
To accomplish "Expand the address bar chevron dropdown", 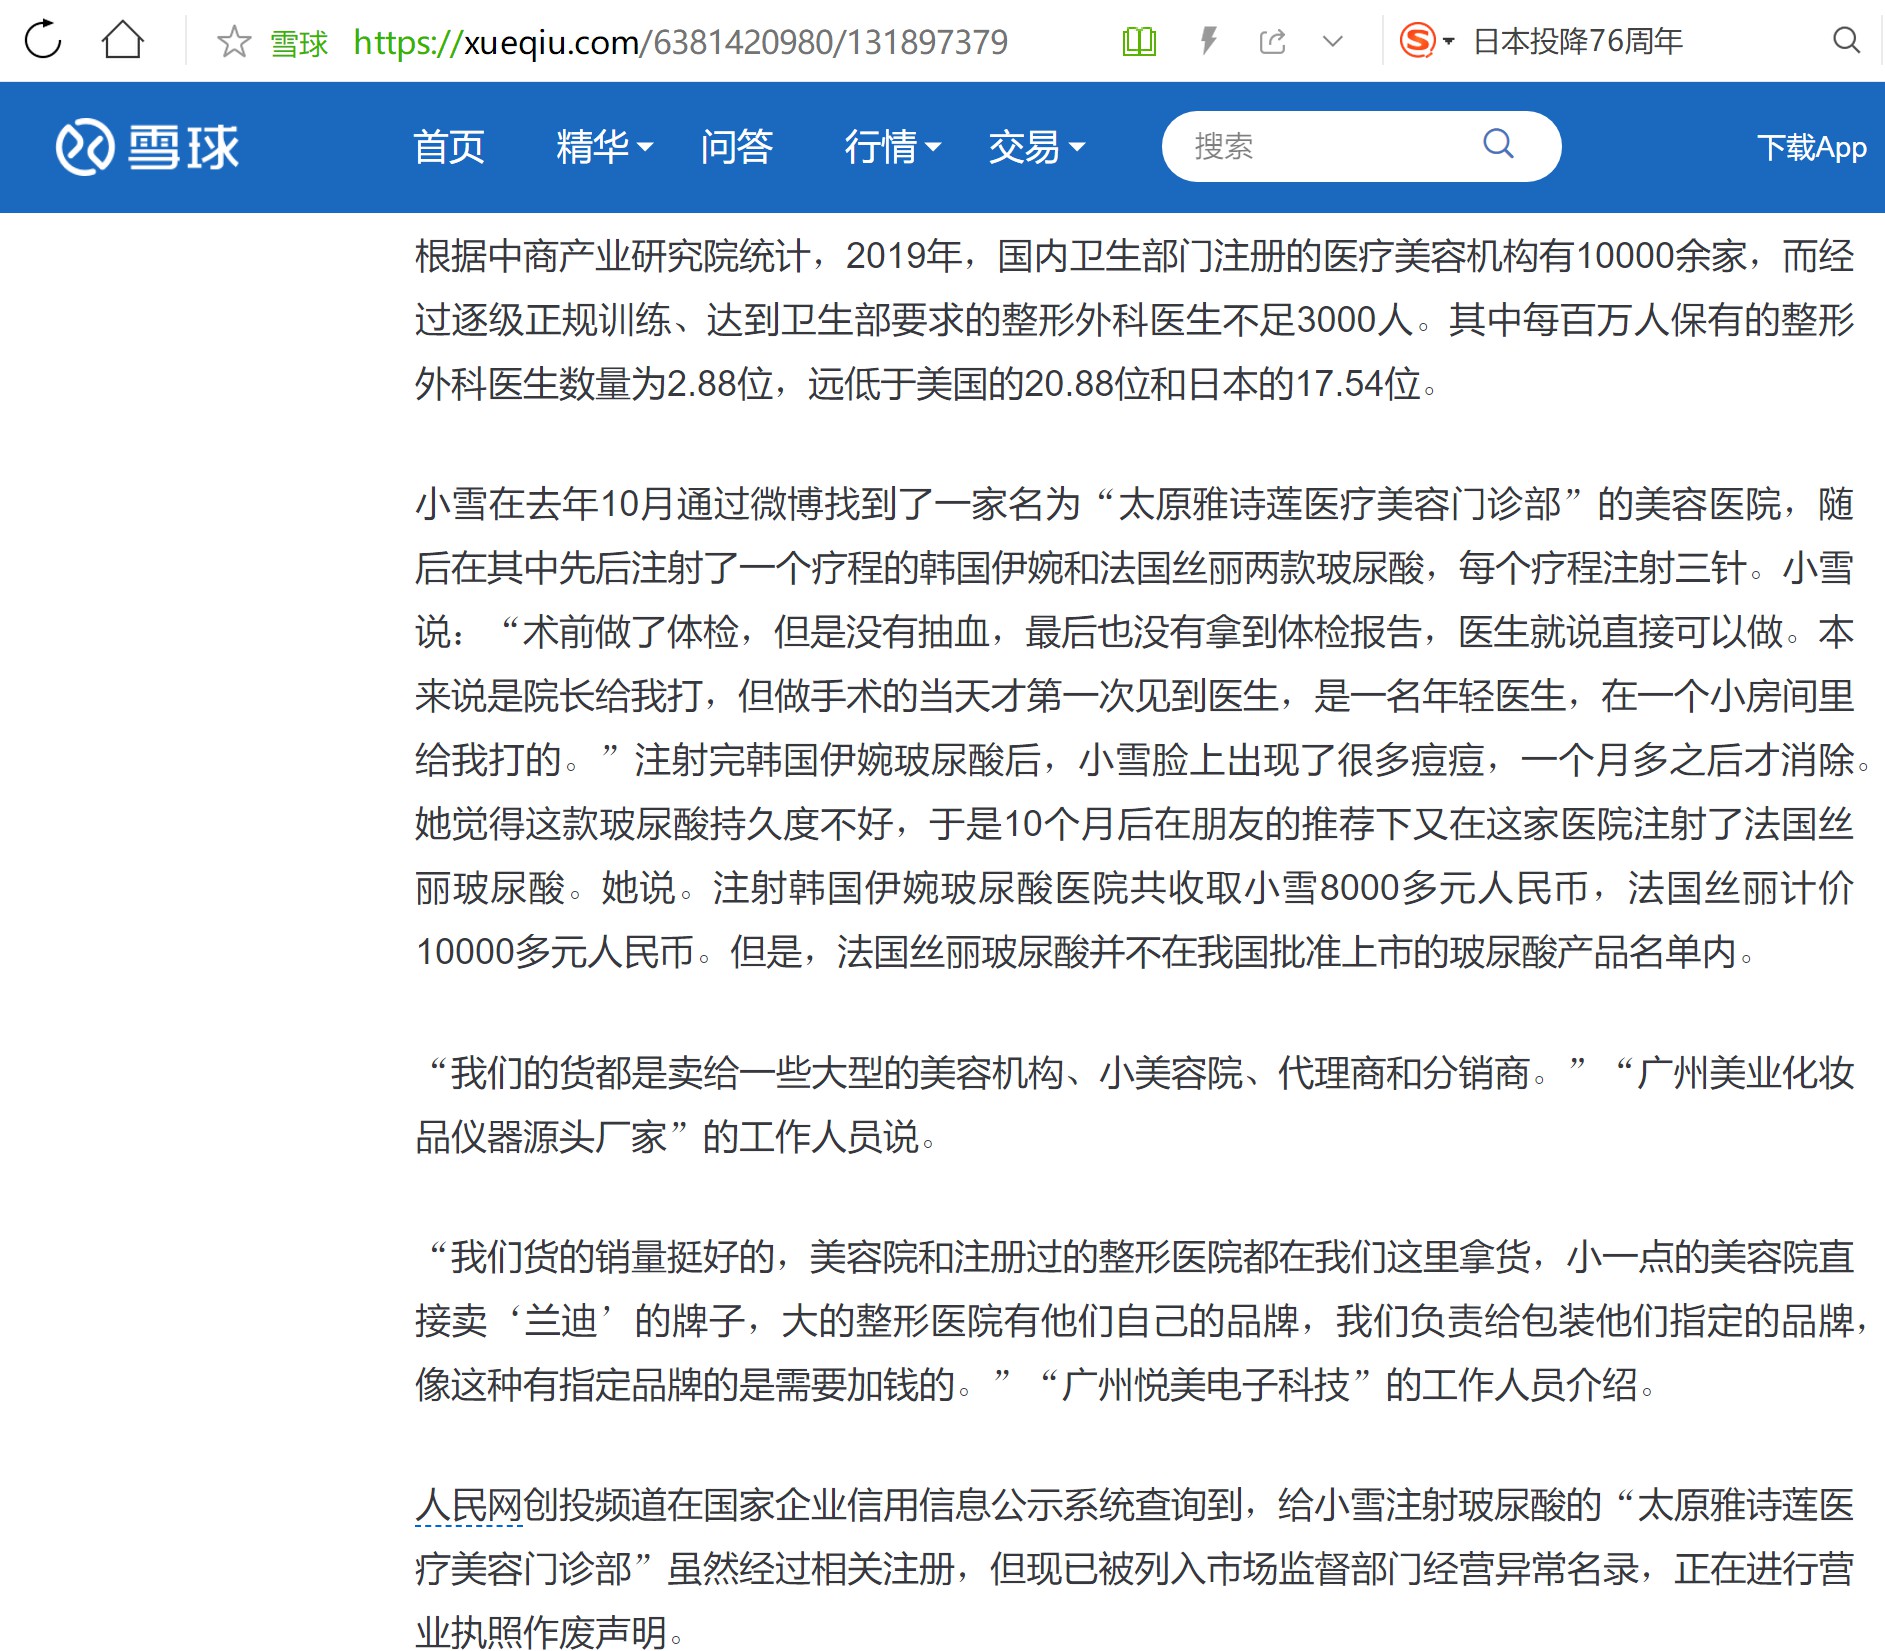I will [1332, 42].
